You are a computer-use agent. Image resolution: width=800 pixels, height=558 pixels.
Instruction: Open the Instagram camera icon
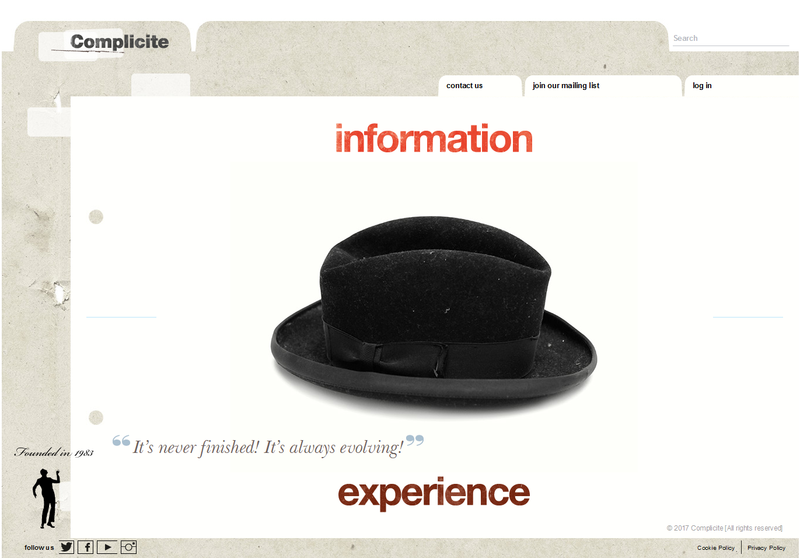click(x=129, y=547)
